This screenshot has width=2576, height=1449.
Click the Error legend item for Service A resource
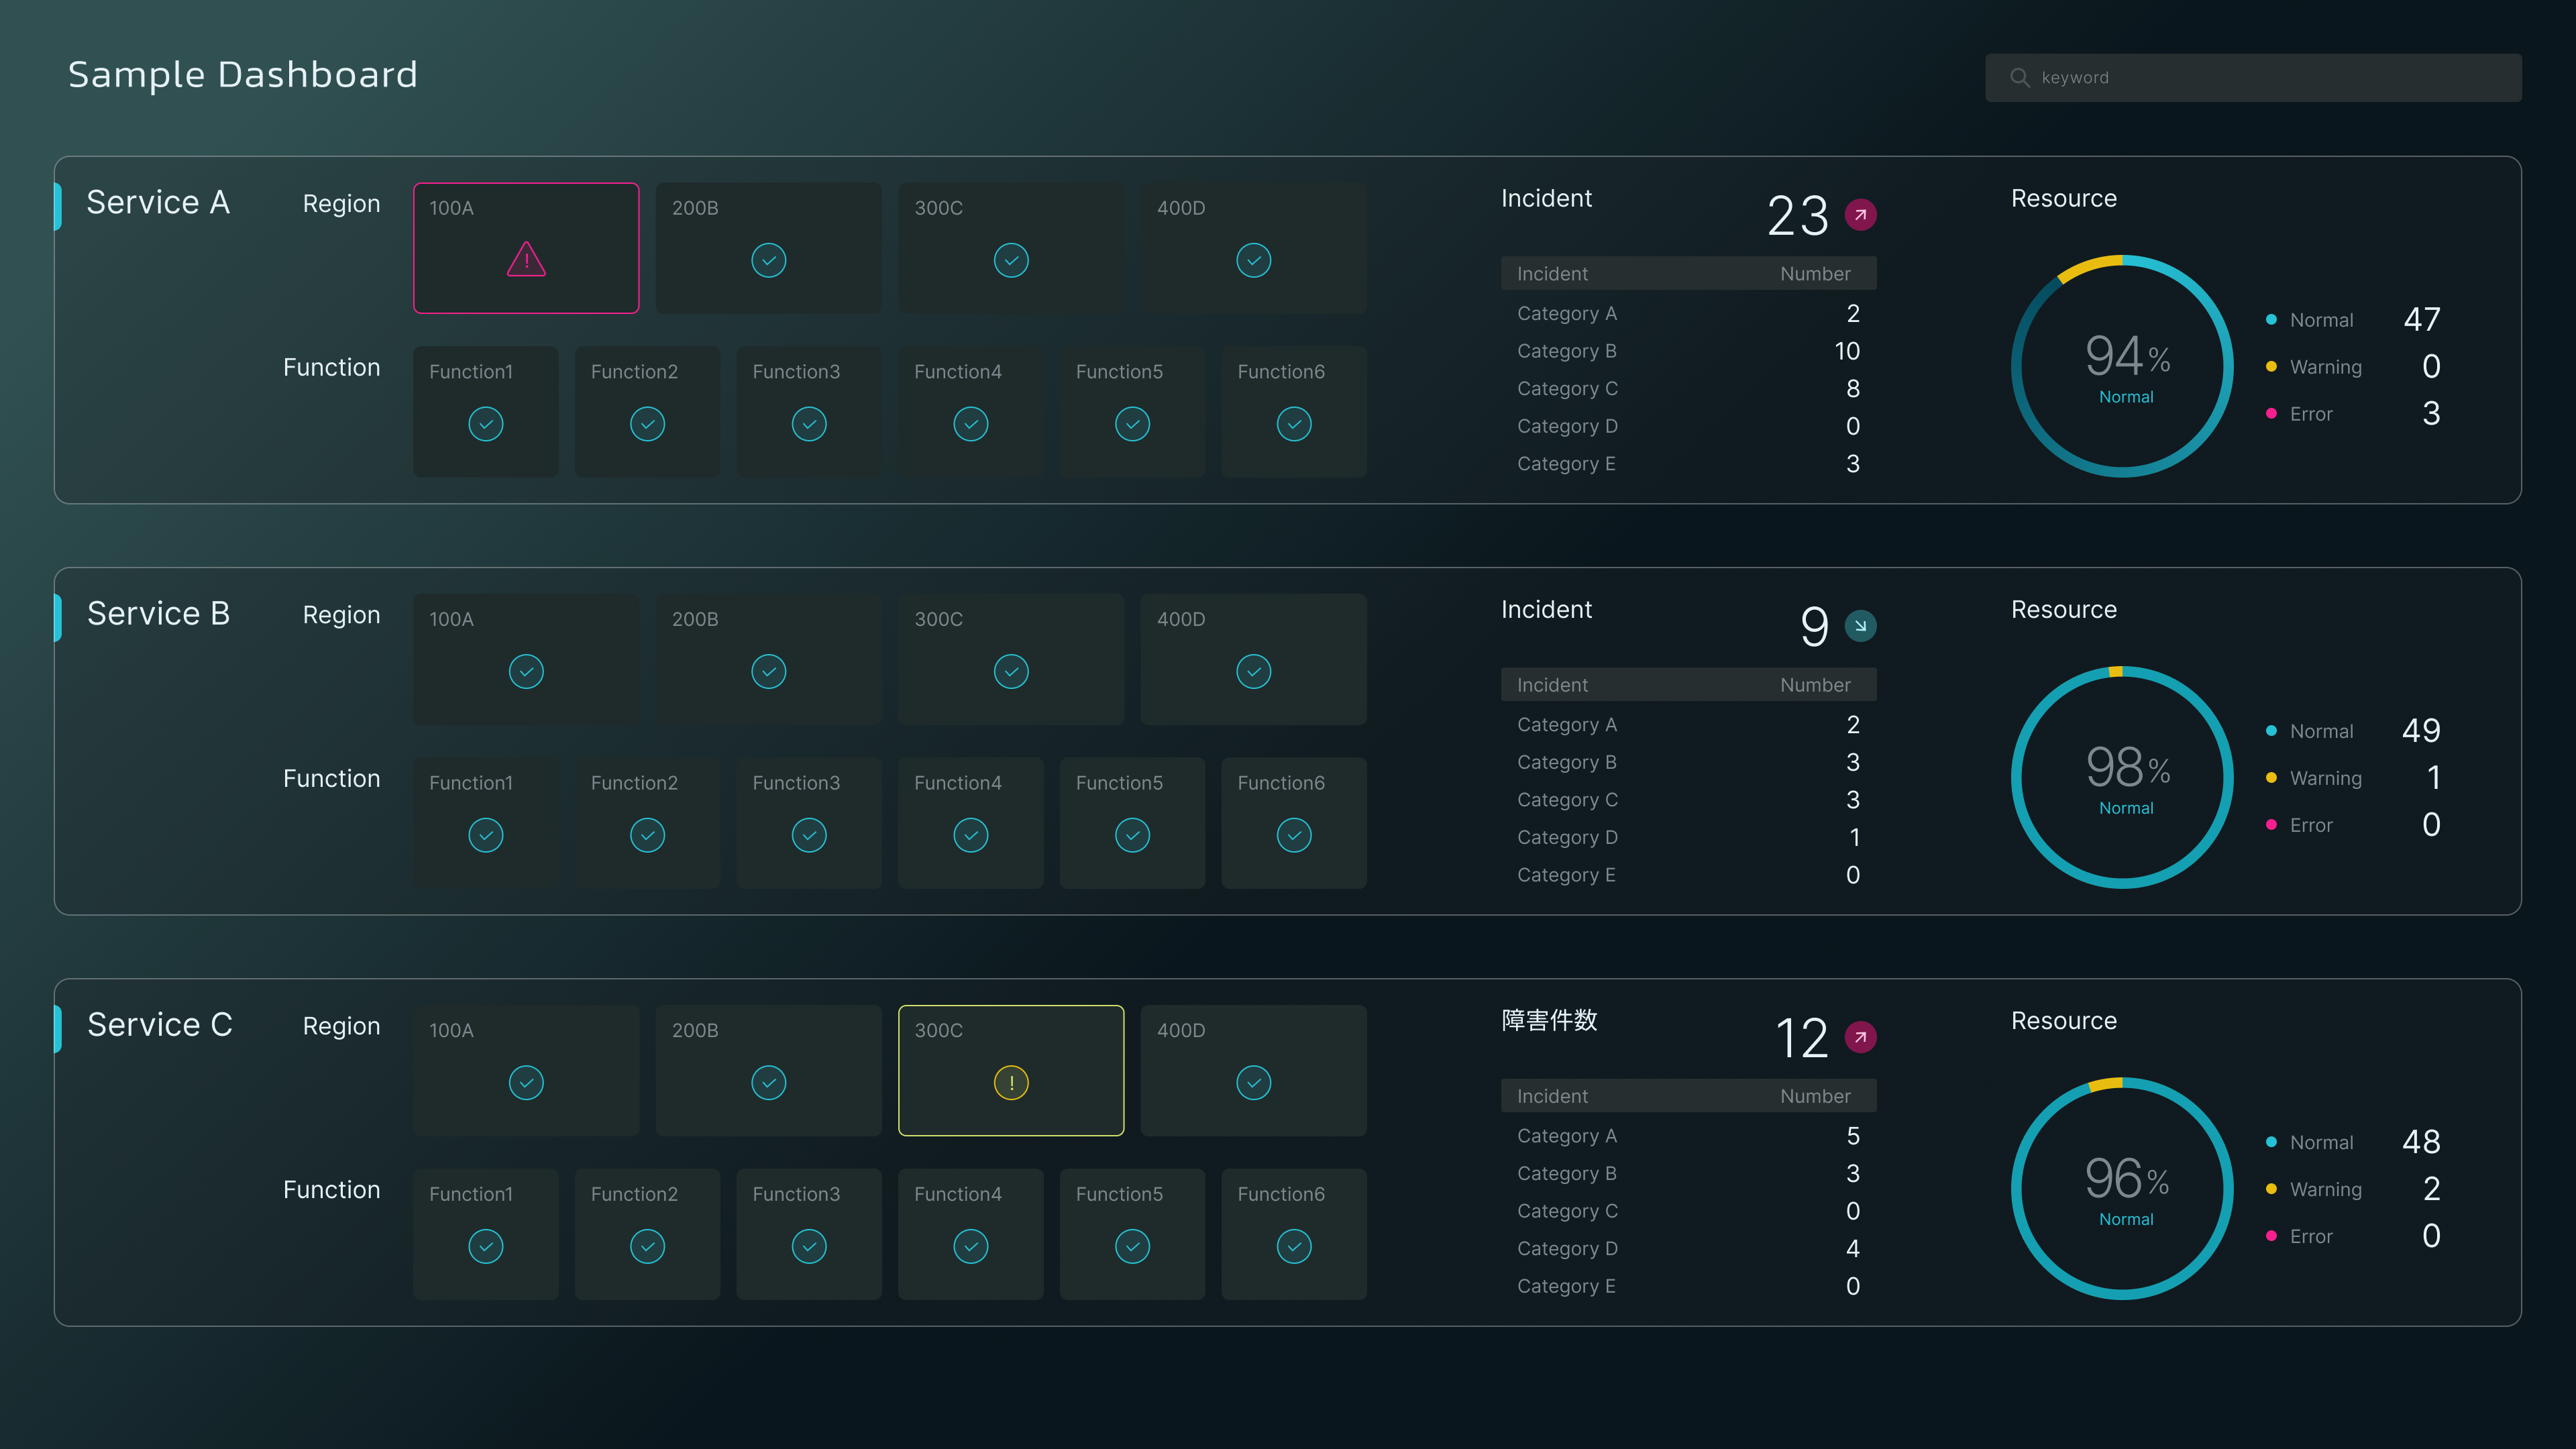tap(2310, 414)
